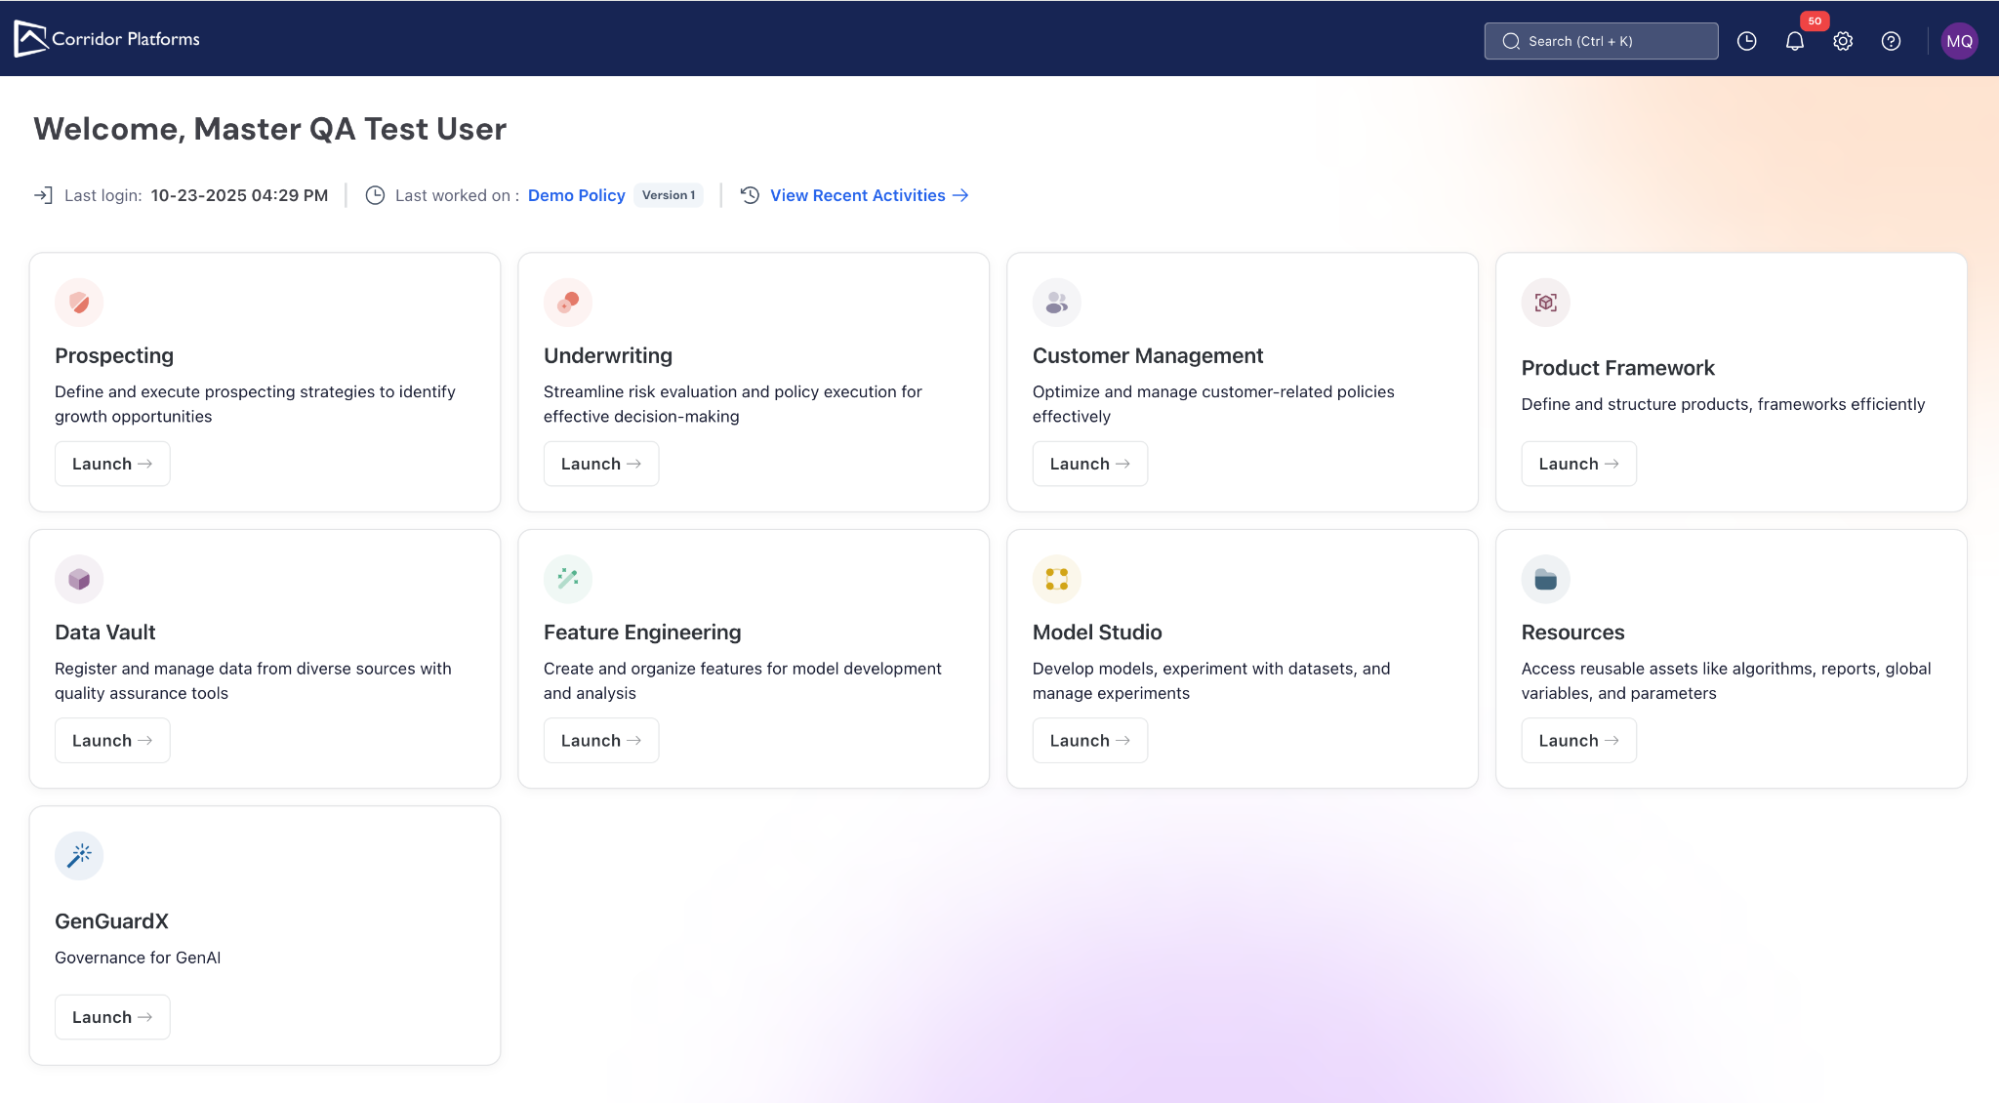Open the Demo Policy link
1999x1103 pixels.
coord(576,195)
